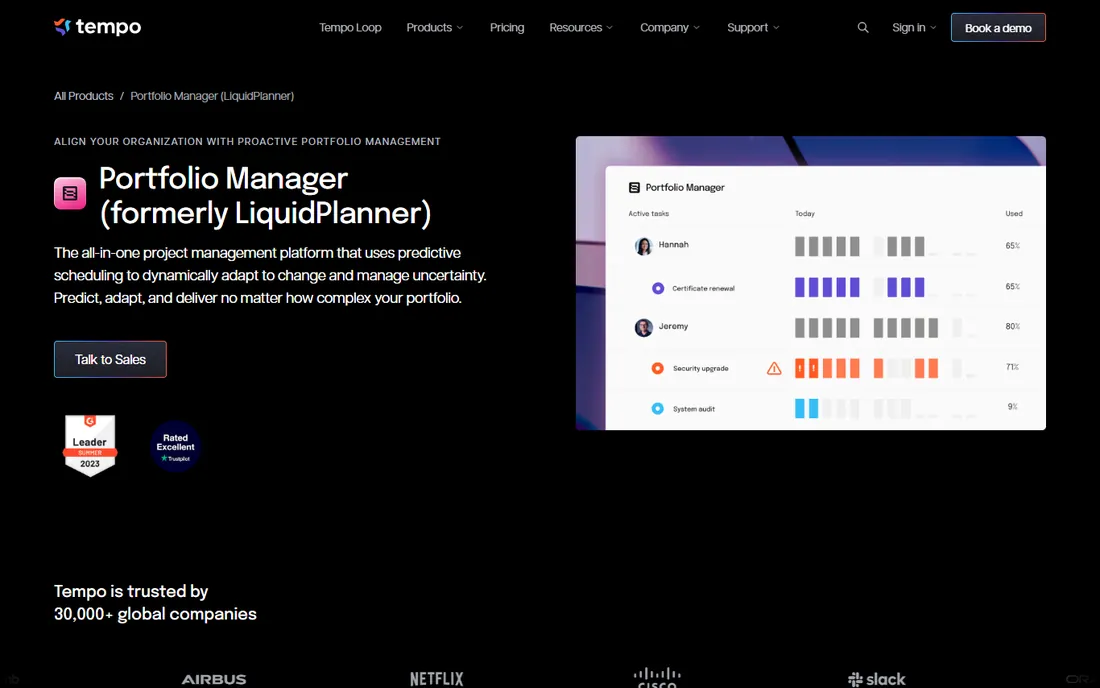
Task: Click the Portfolio Manager (LiquidPlanner) breadcrumb
Action: point(212,96)
